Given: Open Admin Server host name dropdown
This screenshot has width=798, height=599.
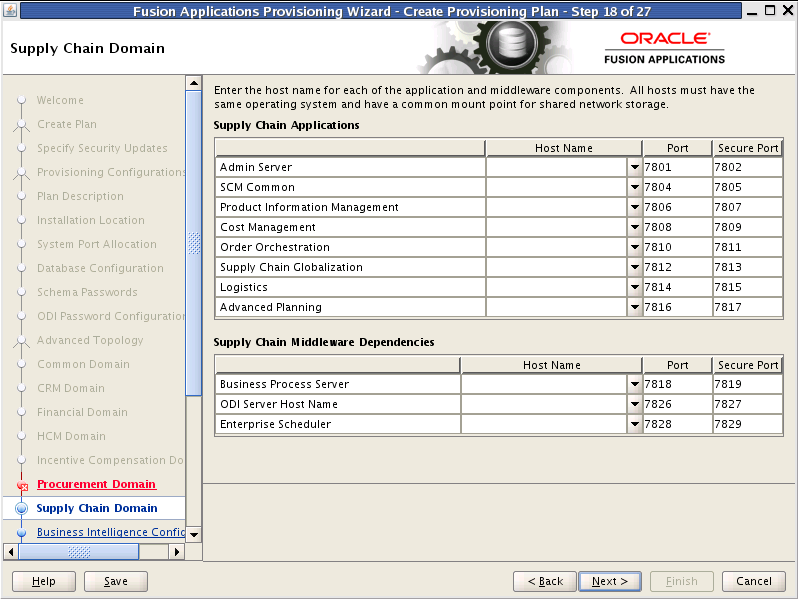Looking at the screenshot, I should click(x=634, y=167).
